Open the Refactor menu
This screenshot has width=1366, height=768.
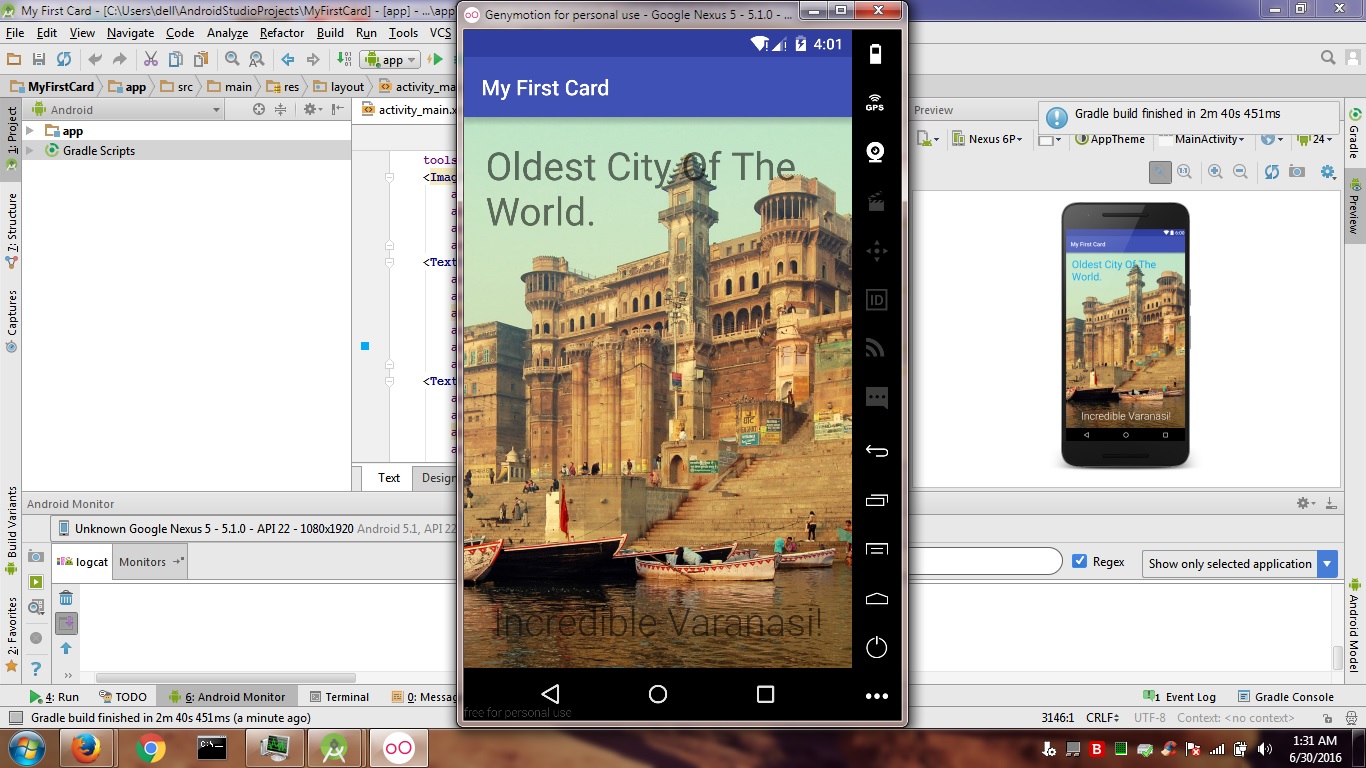click(282, 33)
